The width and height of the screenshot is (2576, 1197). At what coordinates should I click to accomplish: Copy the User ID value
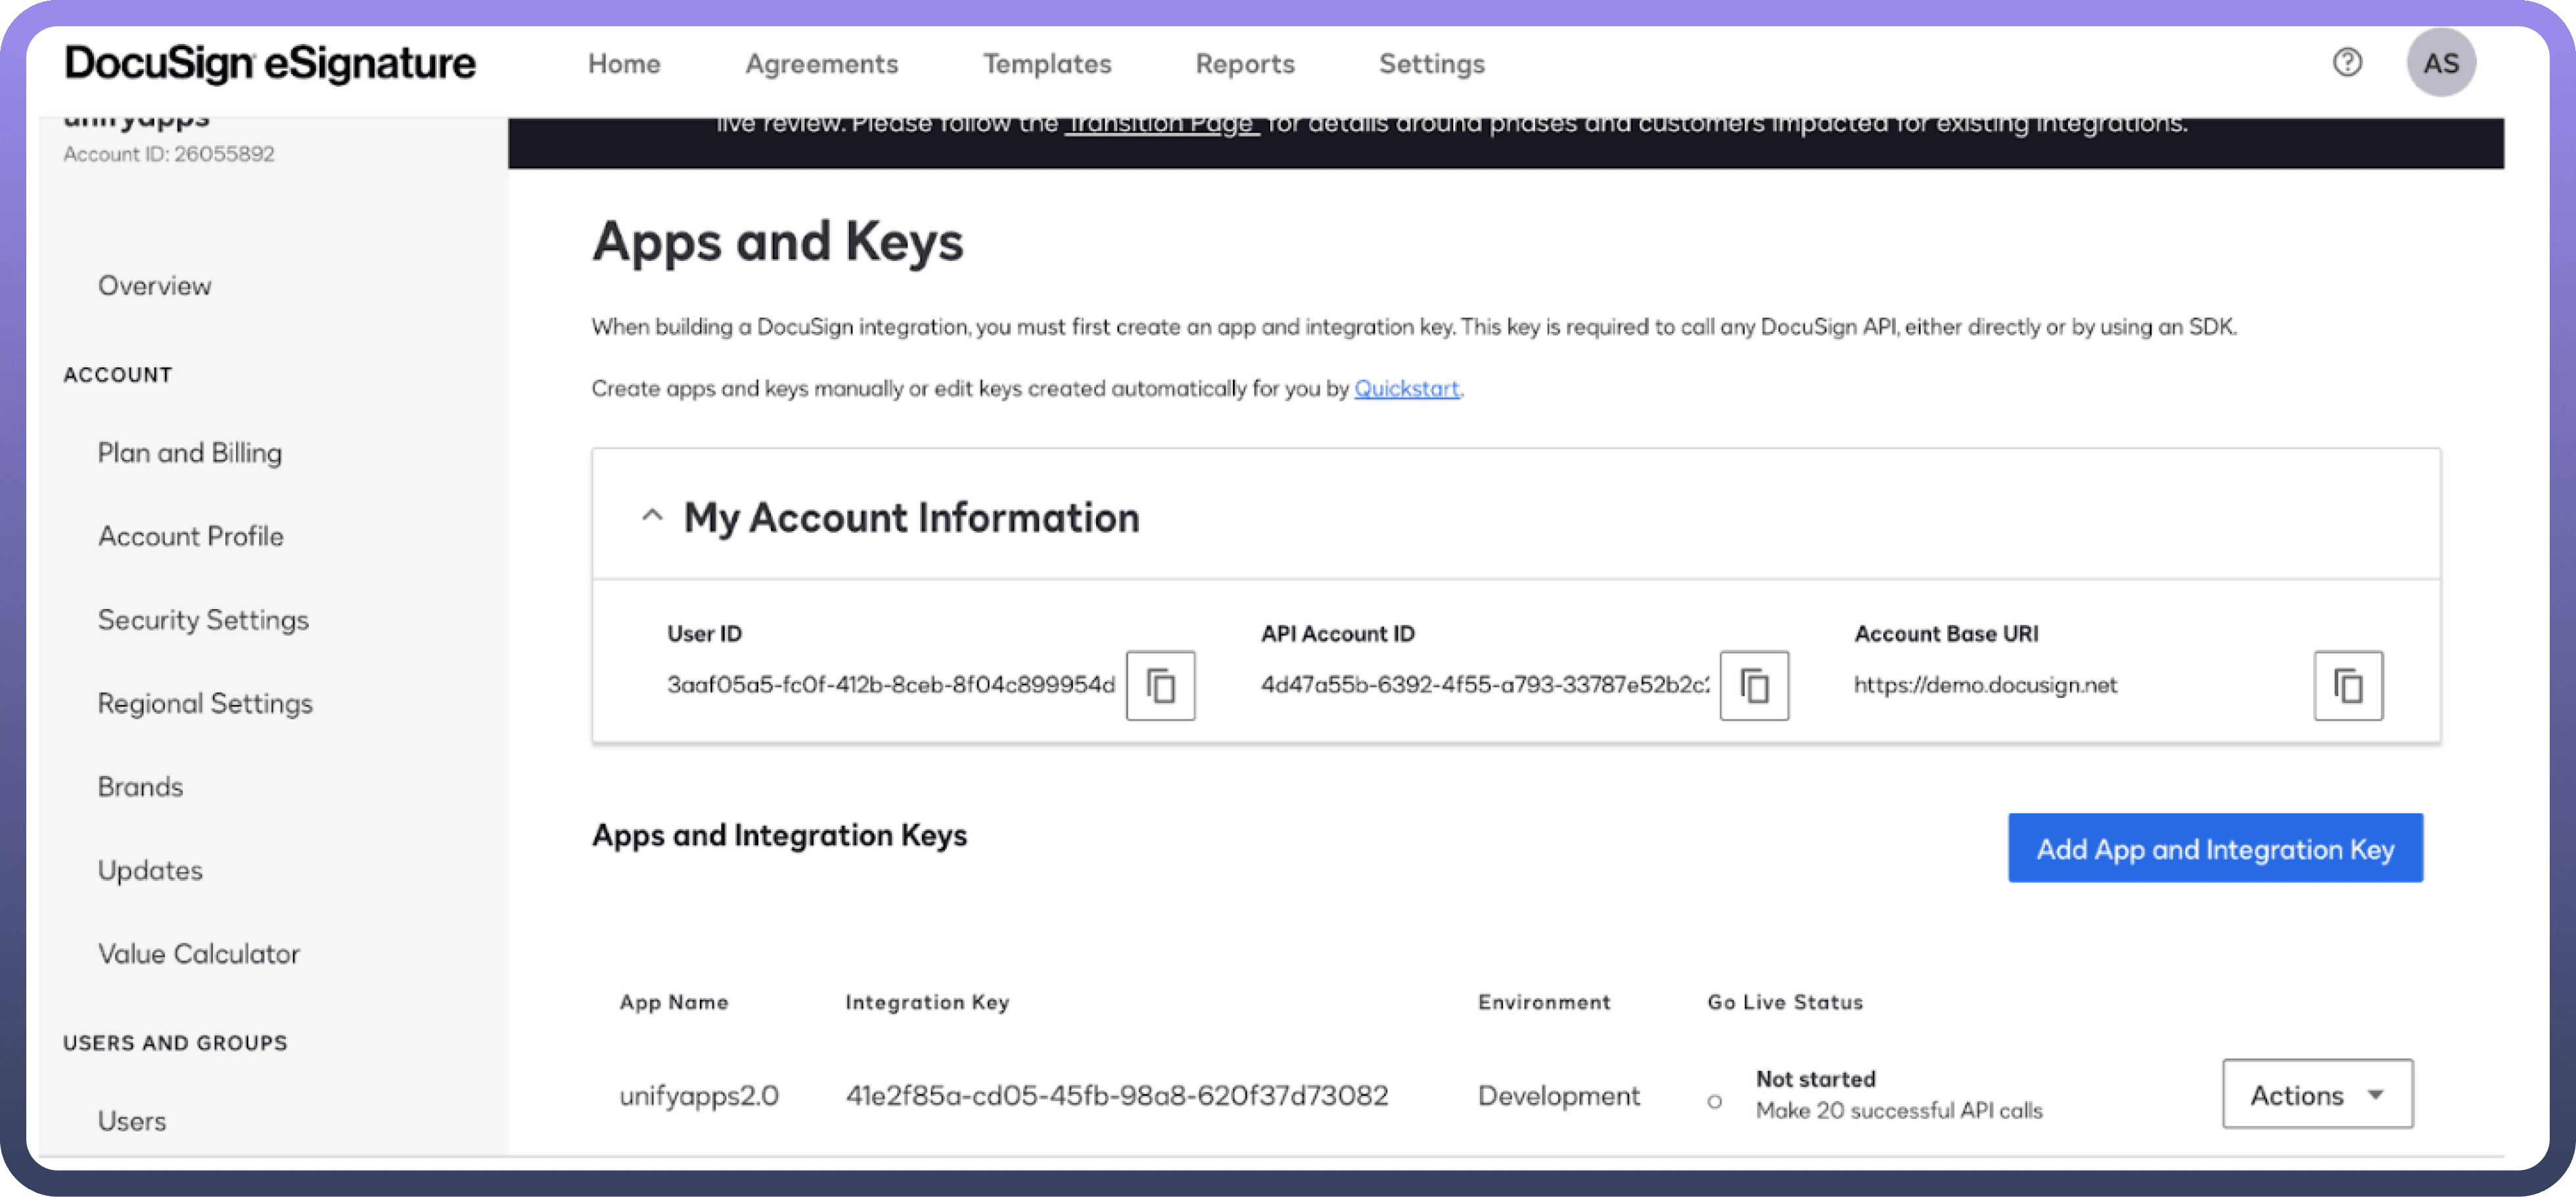[1160, 686]
